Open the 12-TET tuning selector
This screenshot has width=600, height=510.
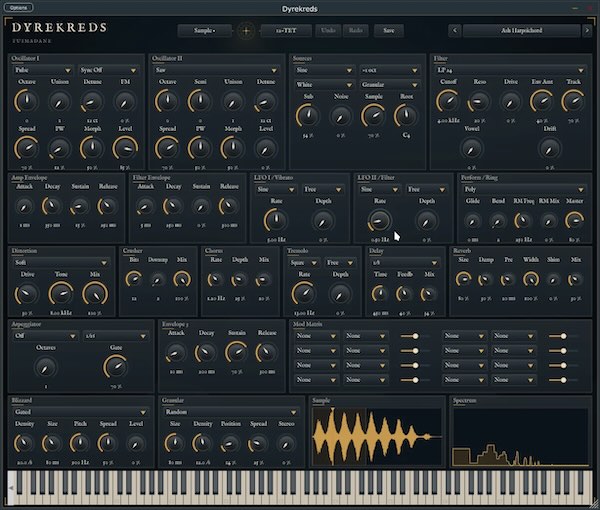click(286, 31)
